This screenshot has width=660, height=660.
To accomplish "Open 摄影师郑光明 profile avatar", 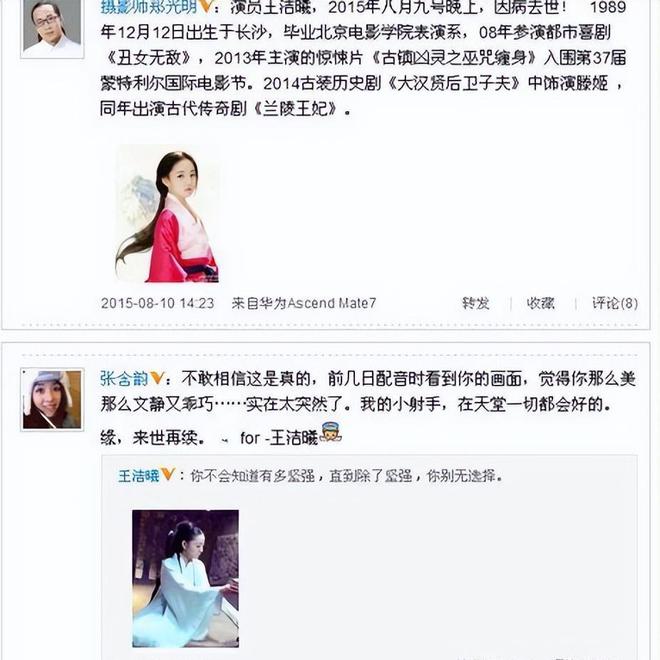I will pos(52,28).
